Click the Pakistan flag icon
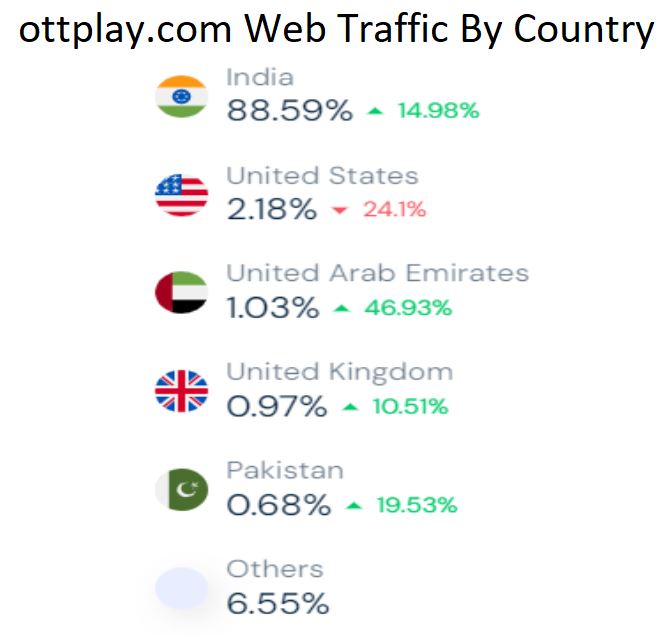Screen dimensions: 667x638 point(182,489)
